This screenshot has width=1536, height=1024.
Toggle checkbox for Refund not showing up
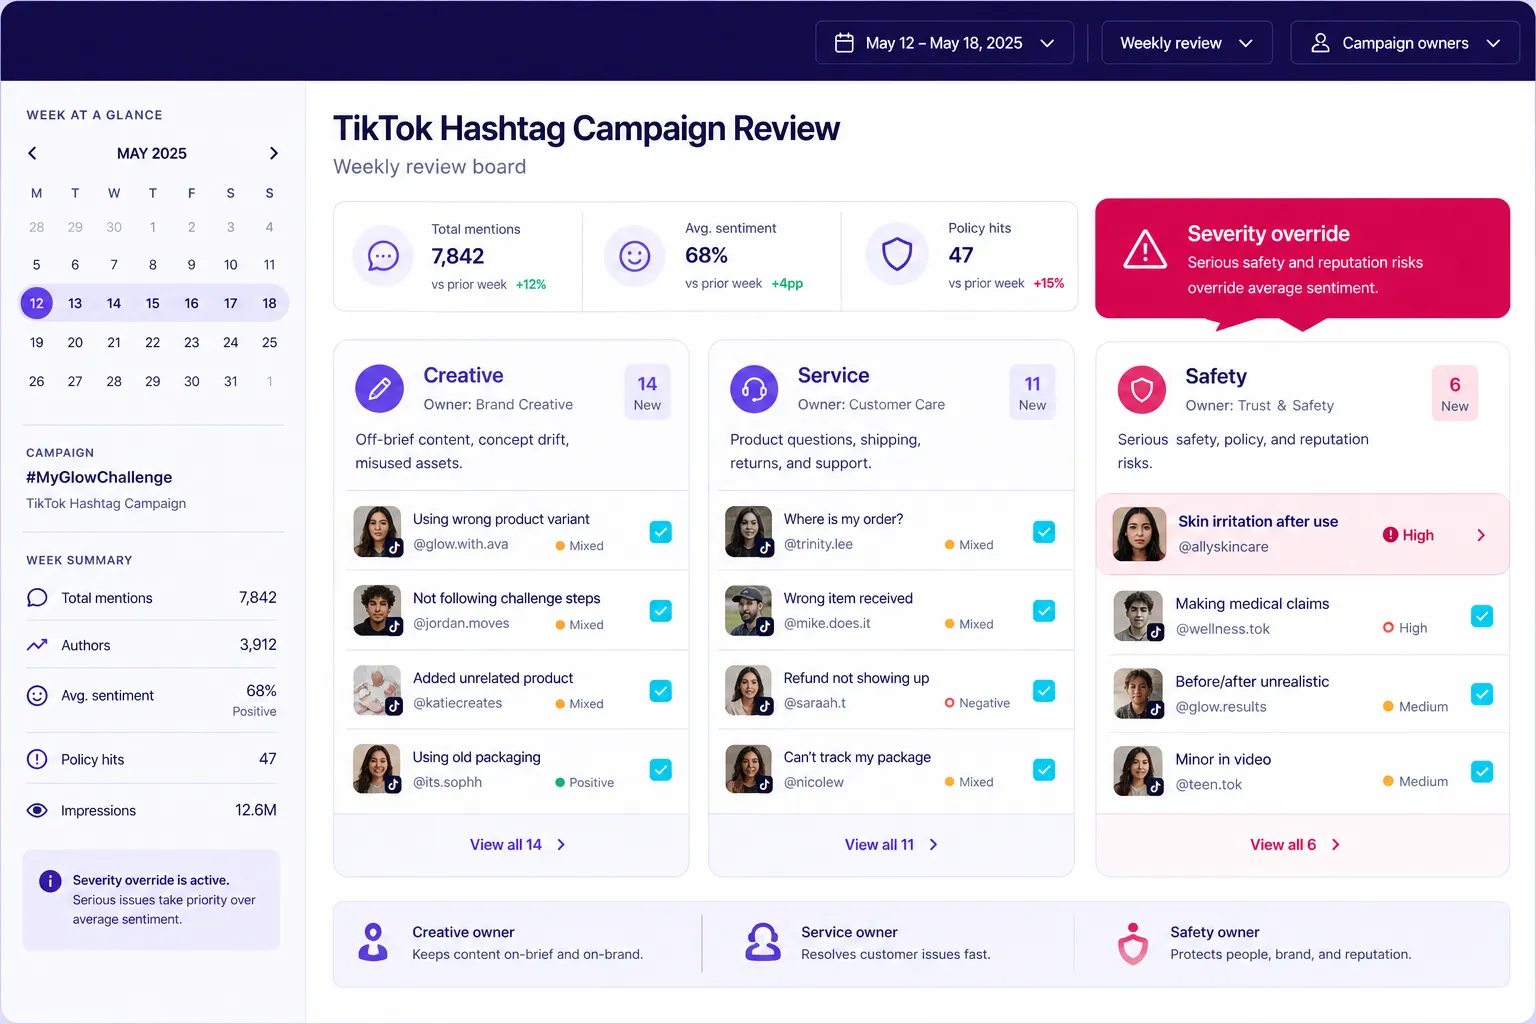click(1044, 690)
